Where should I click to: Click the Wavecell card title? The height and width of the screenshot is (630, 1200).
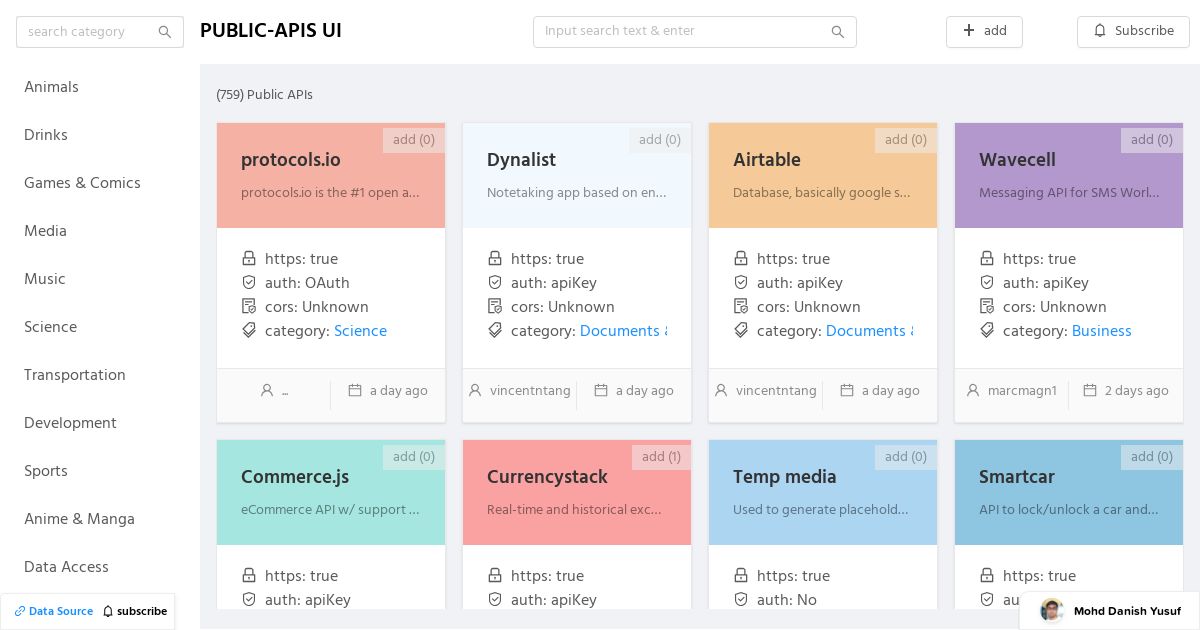(1017, 160)
